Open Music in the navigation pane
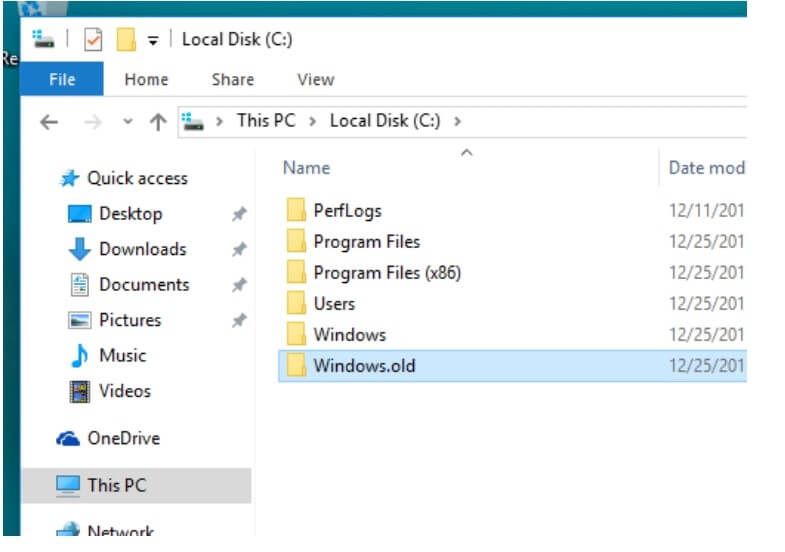 point(123,355)
